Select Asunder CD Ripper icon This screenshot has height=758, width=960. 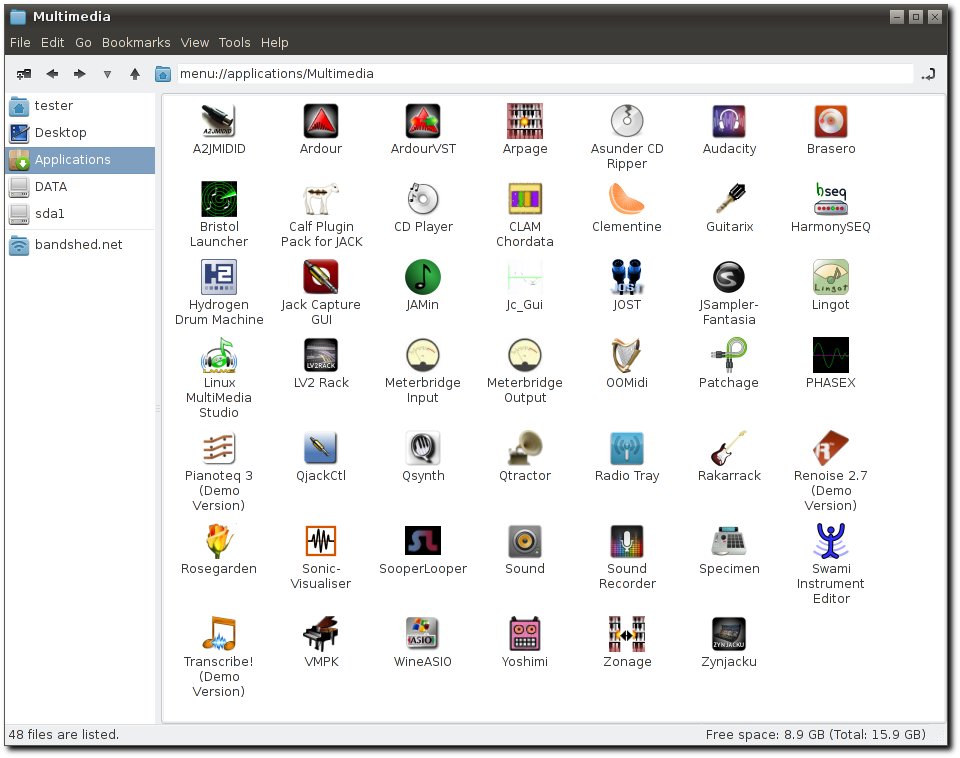pos(627,121)
